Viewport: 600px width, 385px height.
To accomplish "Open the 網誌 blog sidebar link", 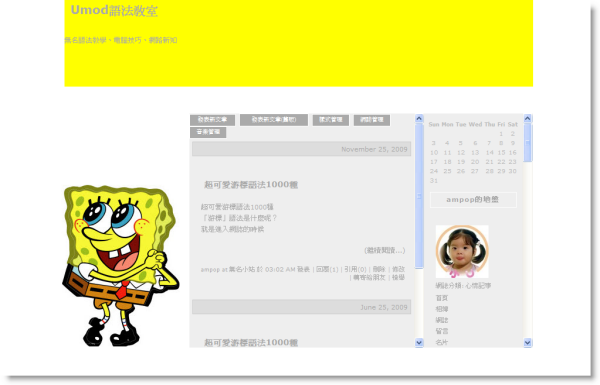I will 442,320.
